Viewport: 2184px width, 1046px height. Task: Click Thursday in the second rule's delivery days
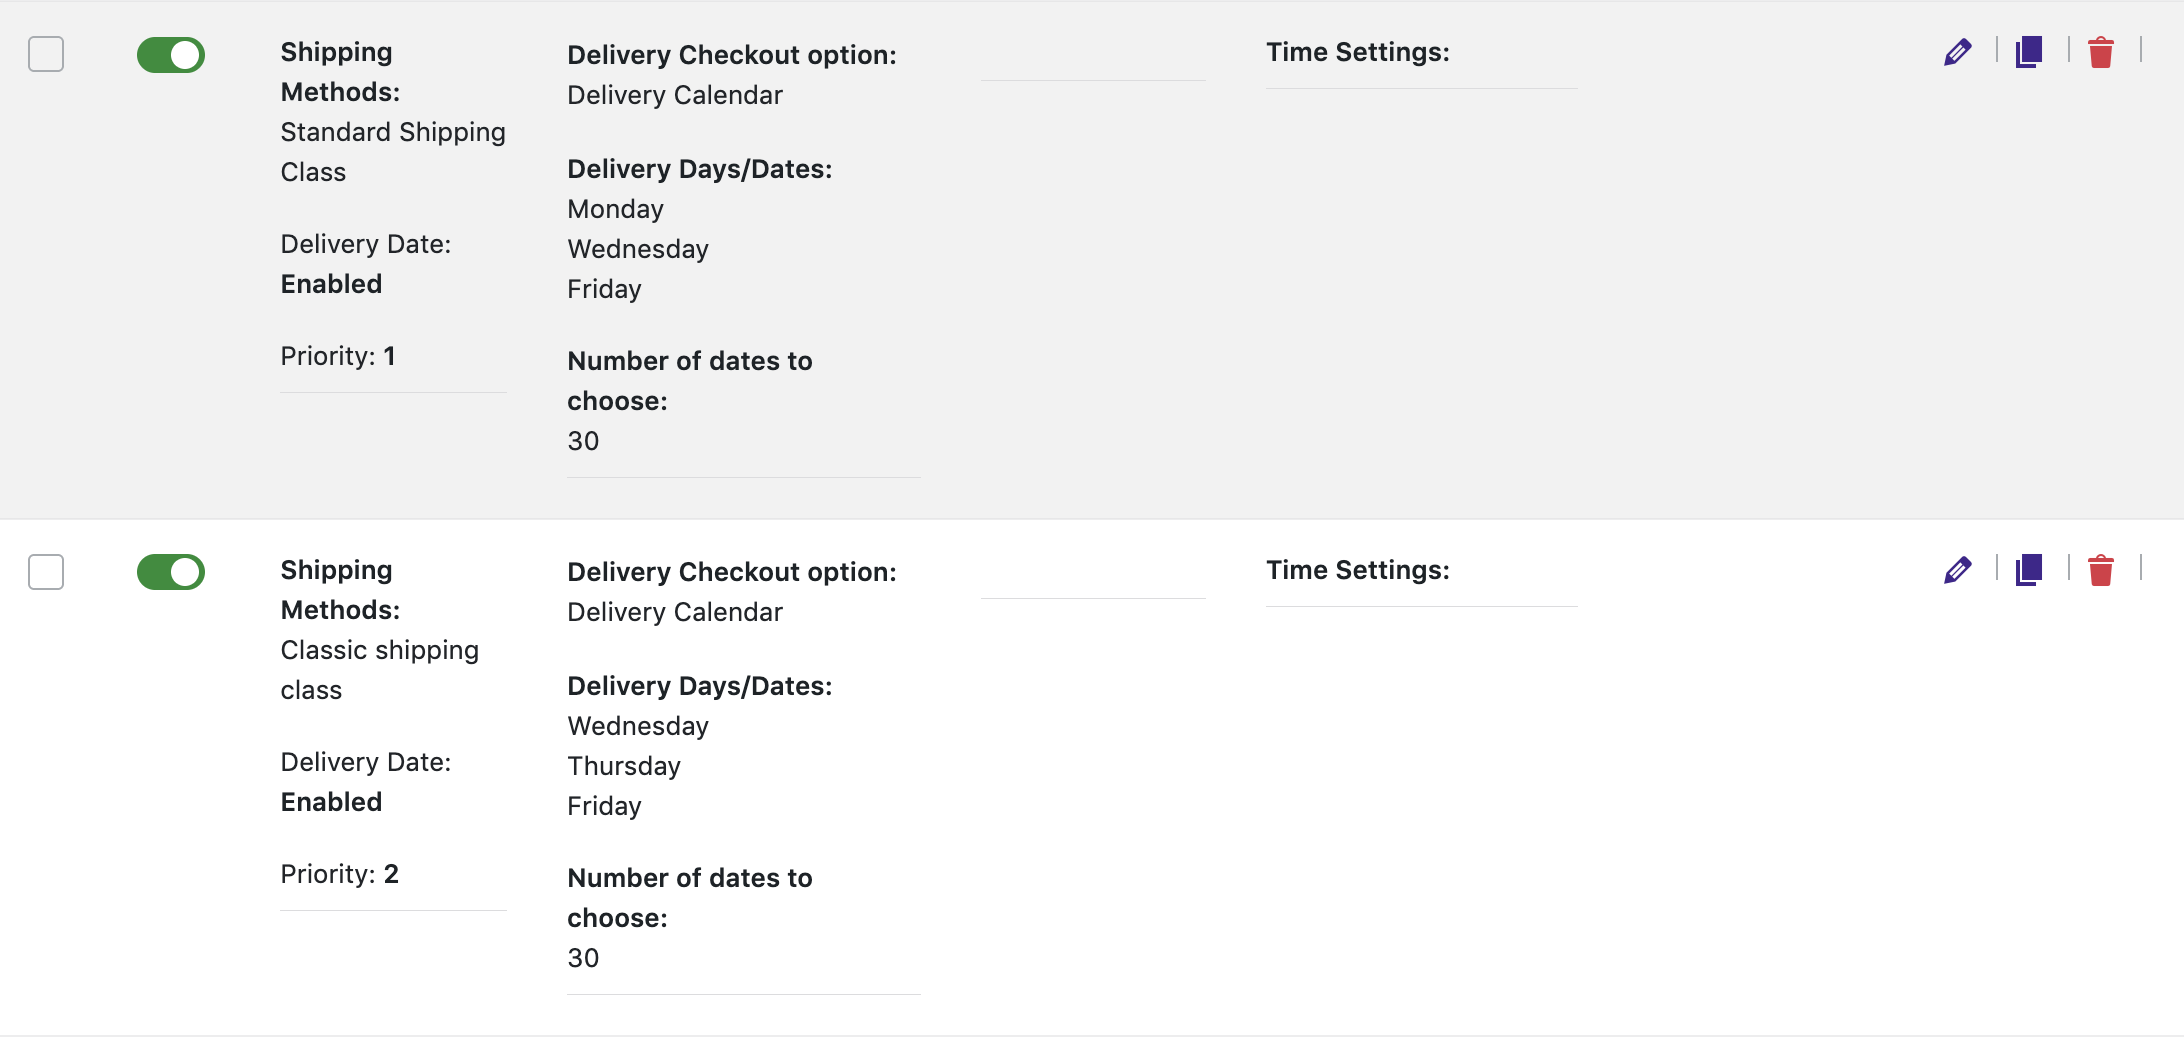click(623, 766)
